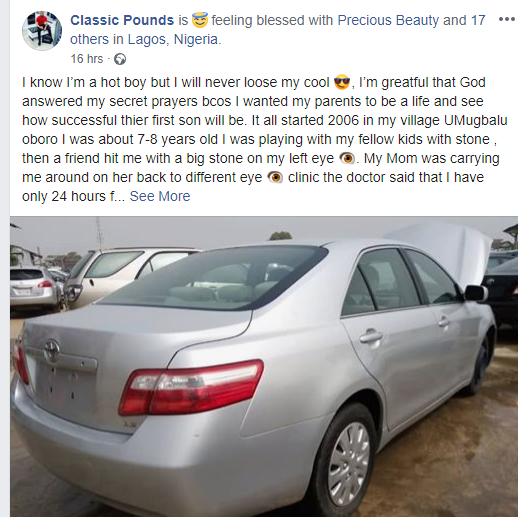The width and height of the screenshot is (518, 517).
Task: Click the rear wheel hubcap in the photo
Action: tap(349, 464)
